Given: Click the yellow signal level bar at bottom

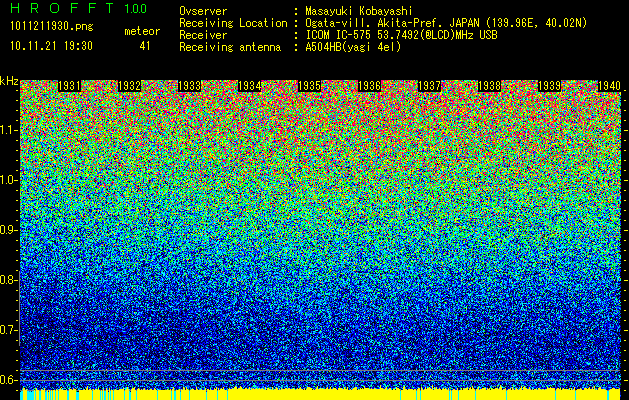Looking at the screenshot, I should [x=320, y=394].
